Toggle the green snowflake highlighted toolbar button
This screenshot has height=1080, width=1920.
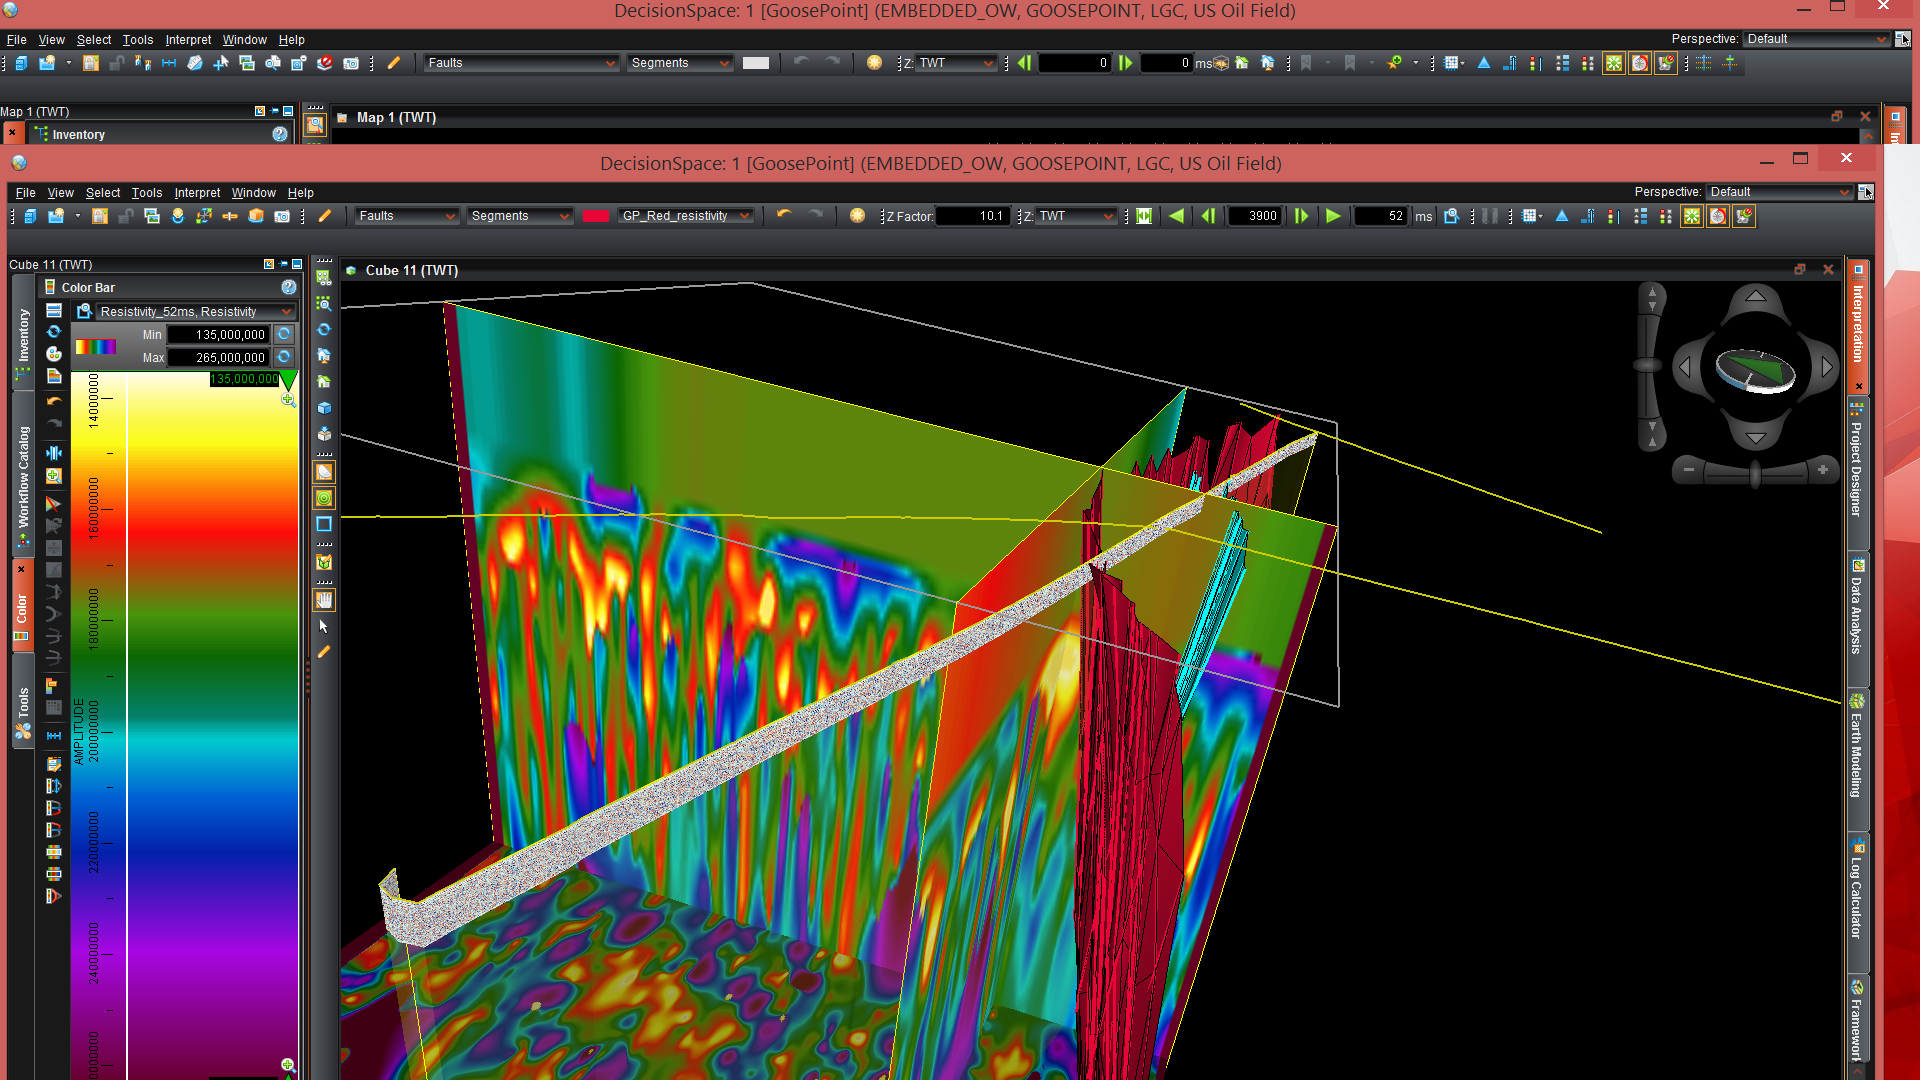coord(1692,216)
